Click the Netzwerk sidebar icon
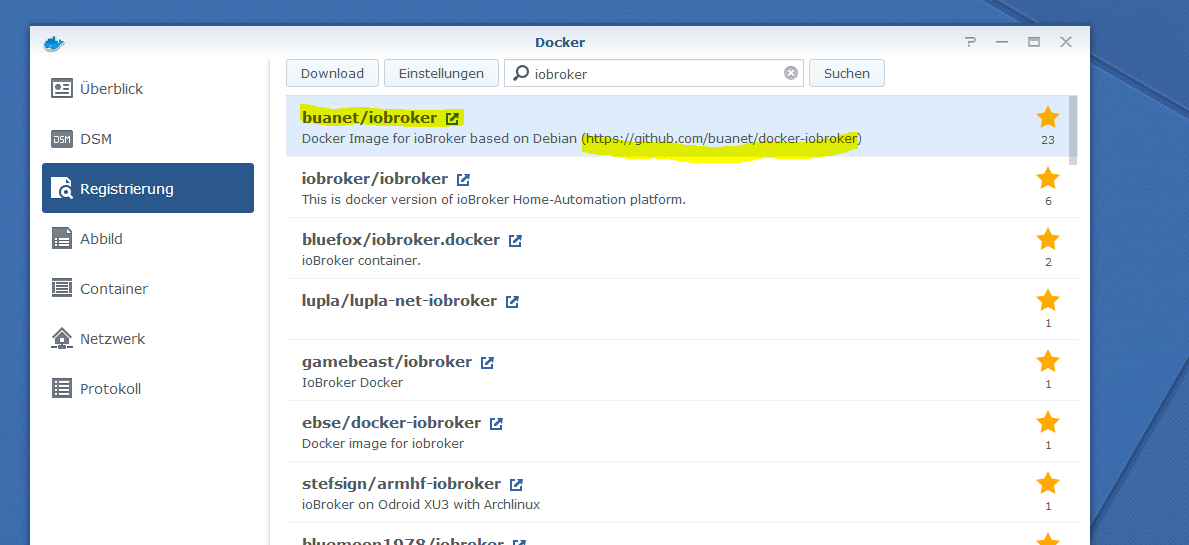The image size is (1189, 545). (x=61, y=339)
